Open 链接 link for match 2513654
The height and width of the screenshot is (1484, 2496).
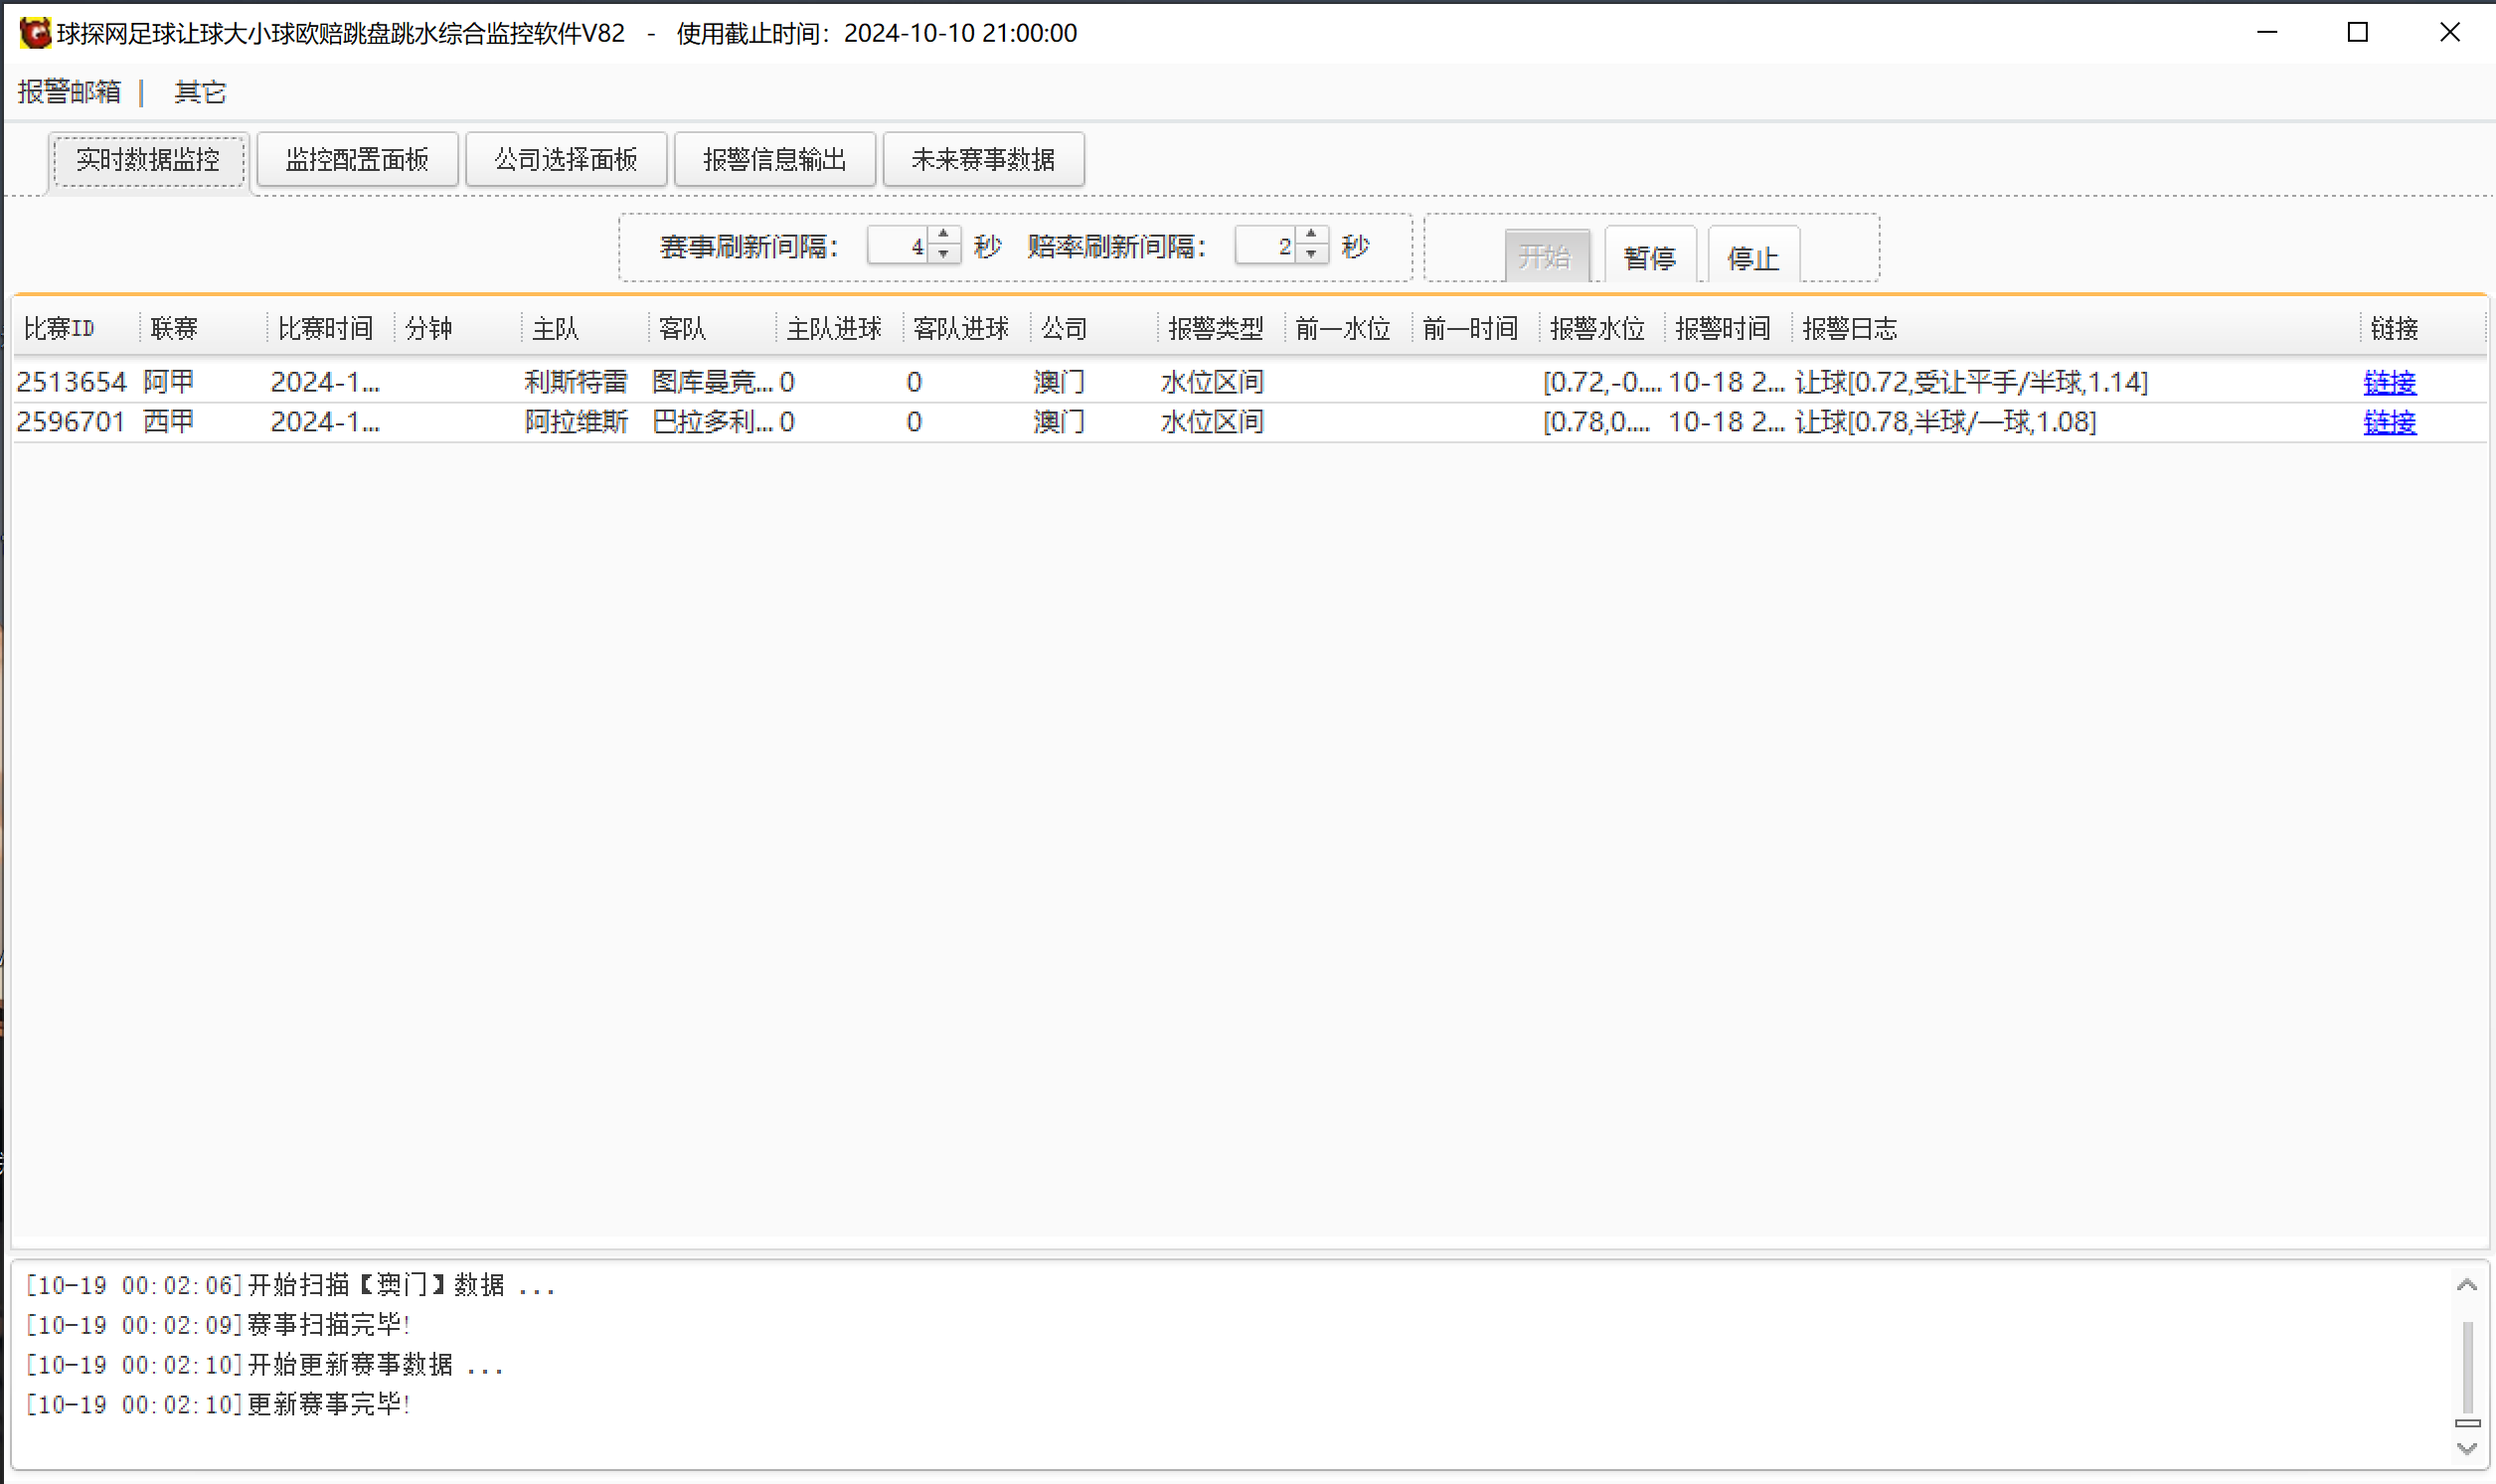point(2390,382)
